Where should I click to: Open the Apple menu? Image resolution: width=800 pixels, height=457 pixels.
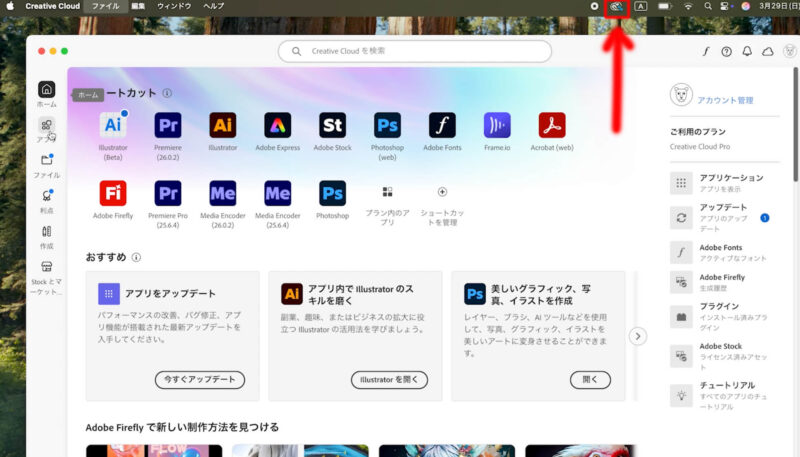pos(10,6)
